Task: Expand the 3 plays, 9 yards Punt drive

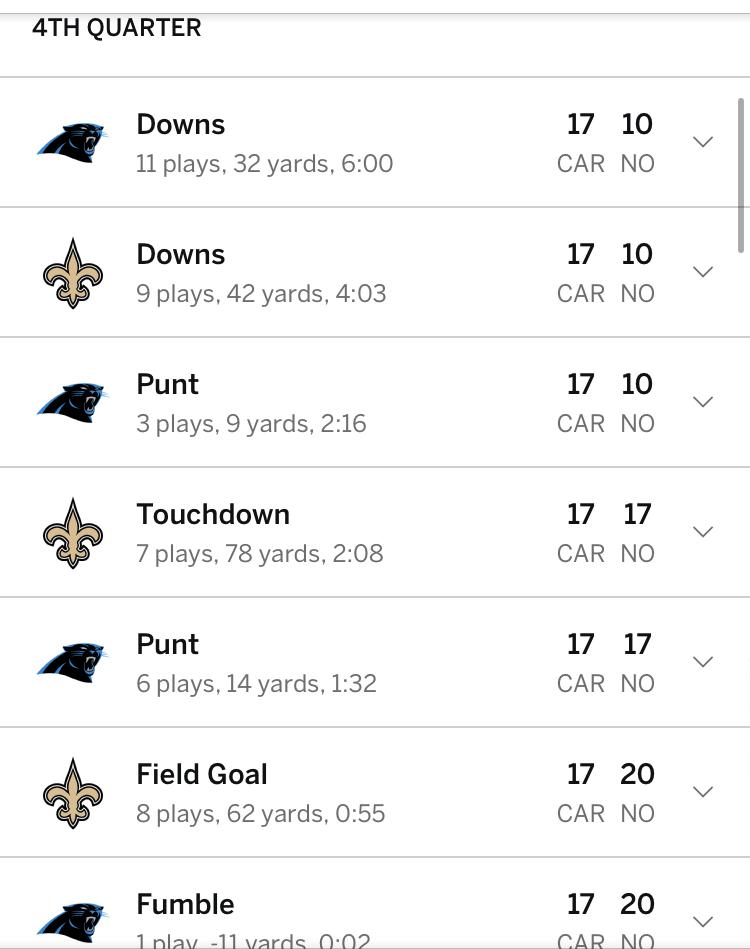Action: pyautogui.click(x=703, y=402)
